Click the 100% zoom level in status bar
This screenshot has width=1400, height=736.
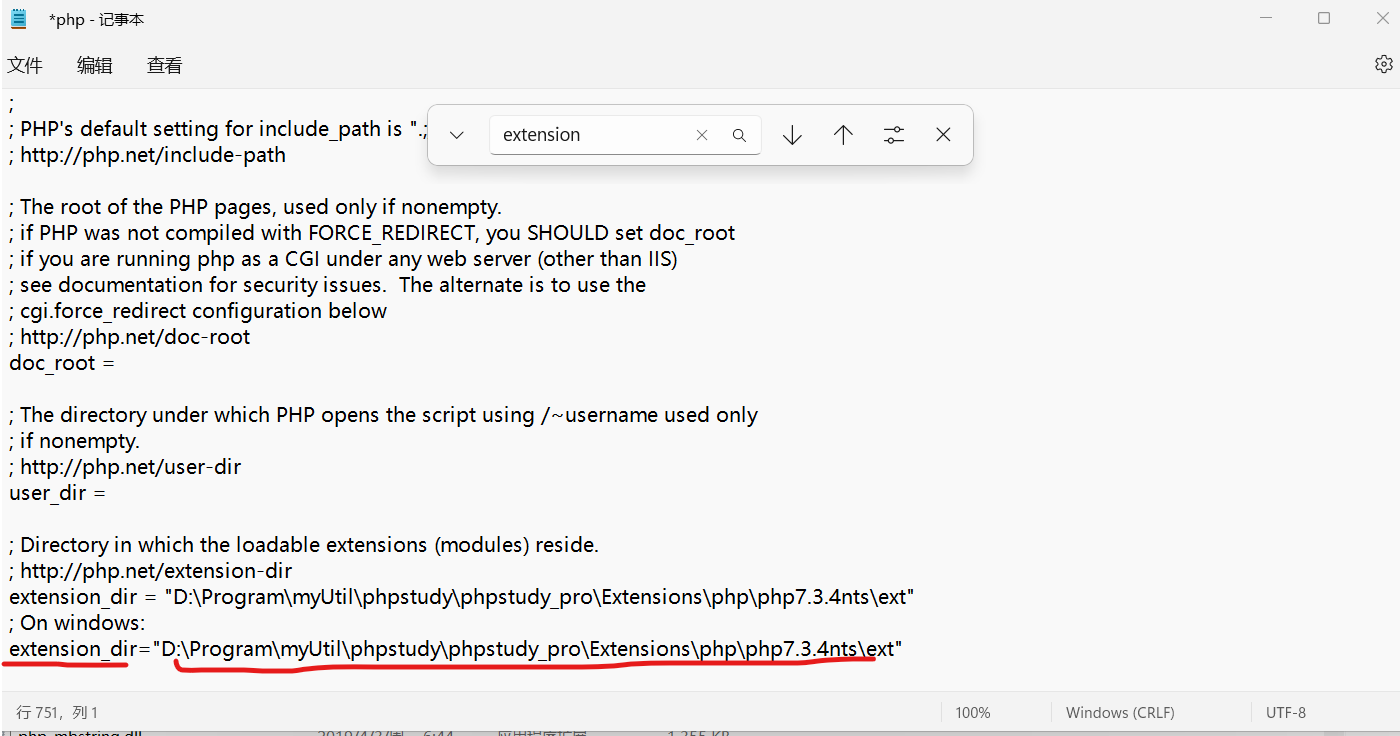[973, 713]
